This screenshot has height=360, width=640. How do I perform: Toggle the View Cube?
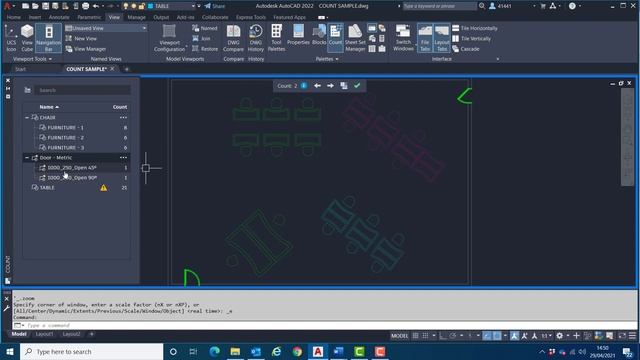(27, 38)
